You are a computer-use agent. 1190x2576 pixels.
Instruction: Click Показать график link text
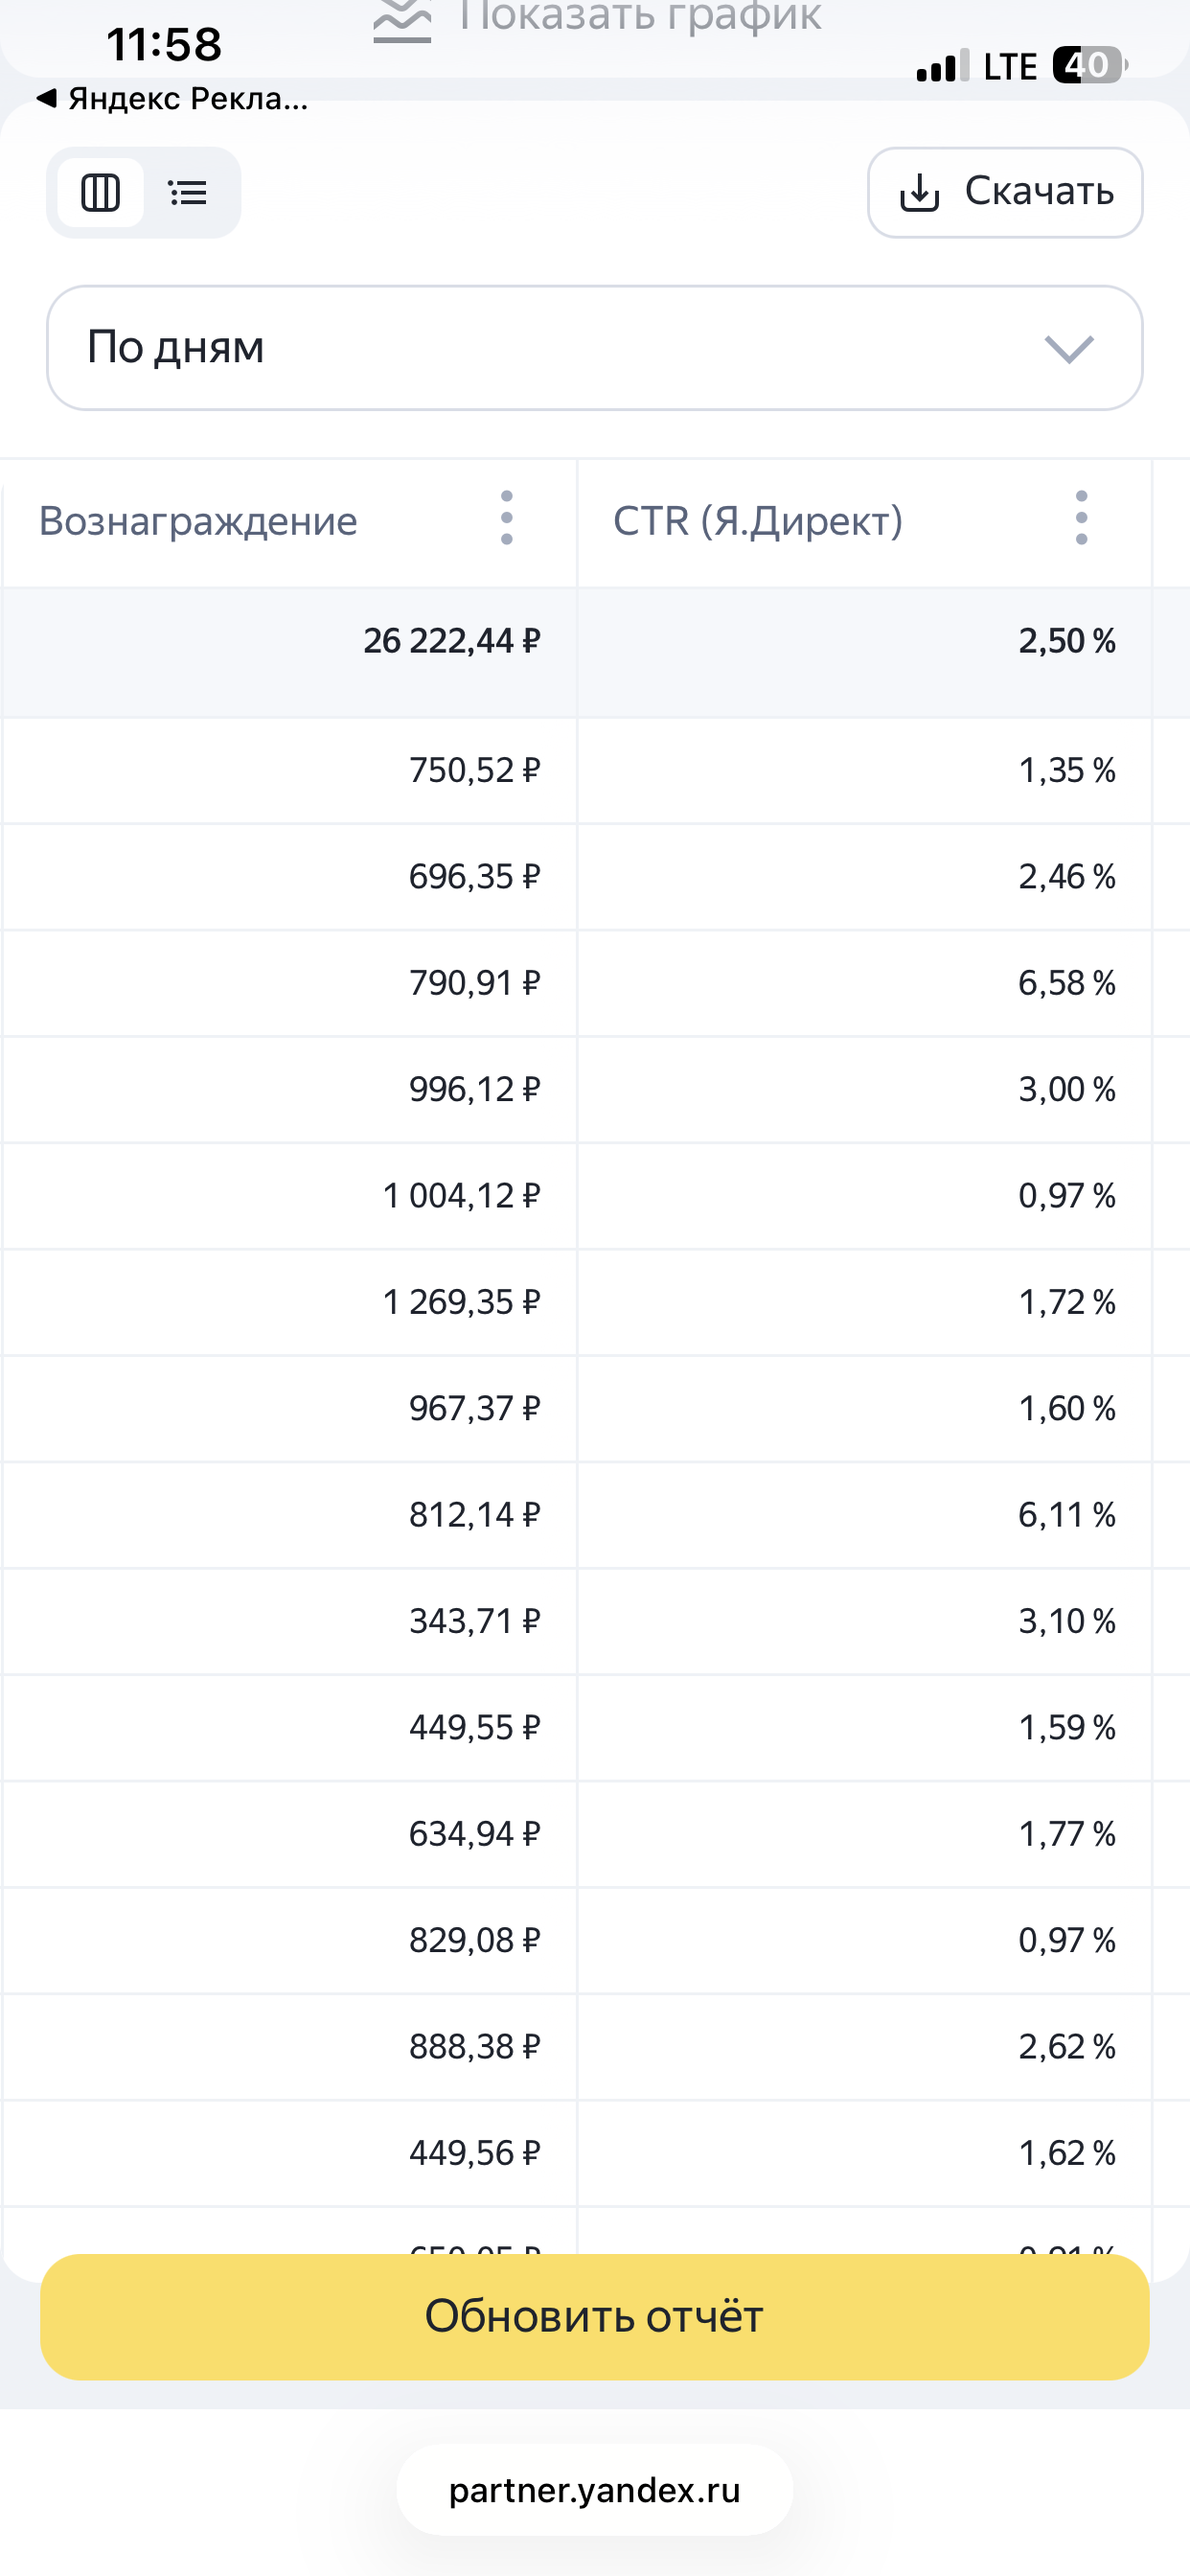click(x=640, y=18)
